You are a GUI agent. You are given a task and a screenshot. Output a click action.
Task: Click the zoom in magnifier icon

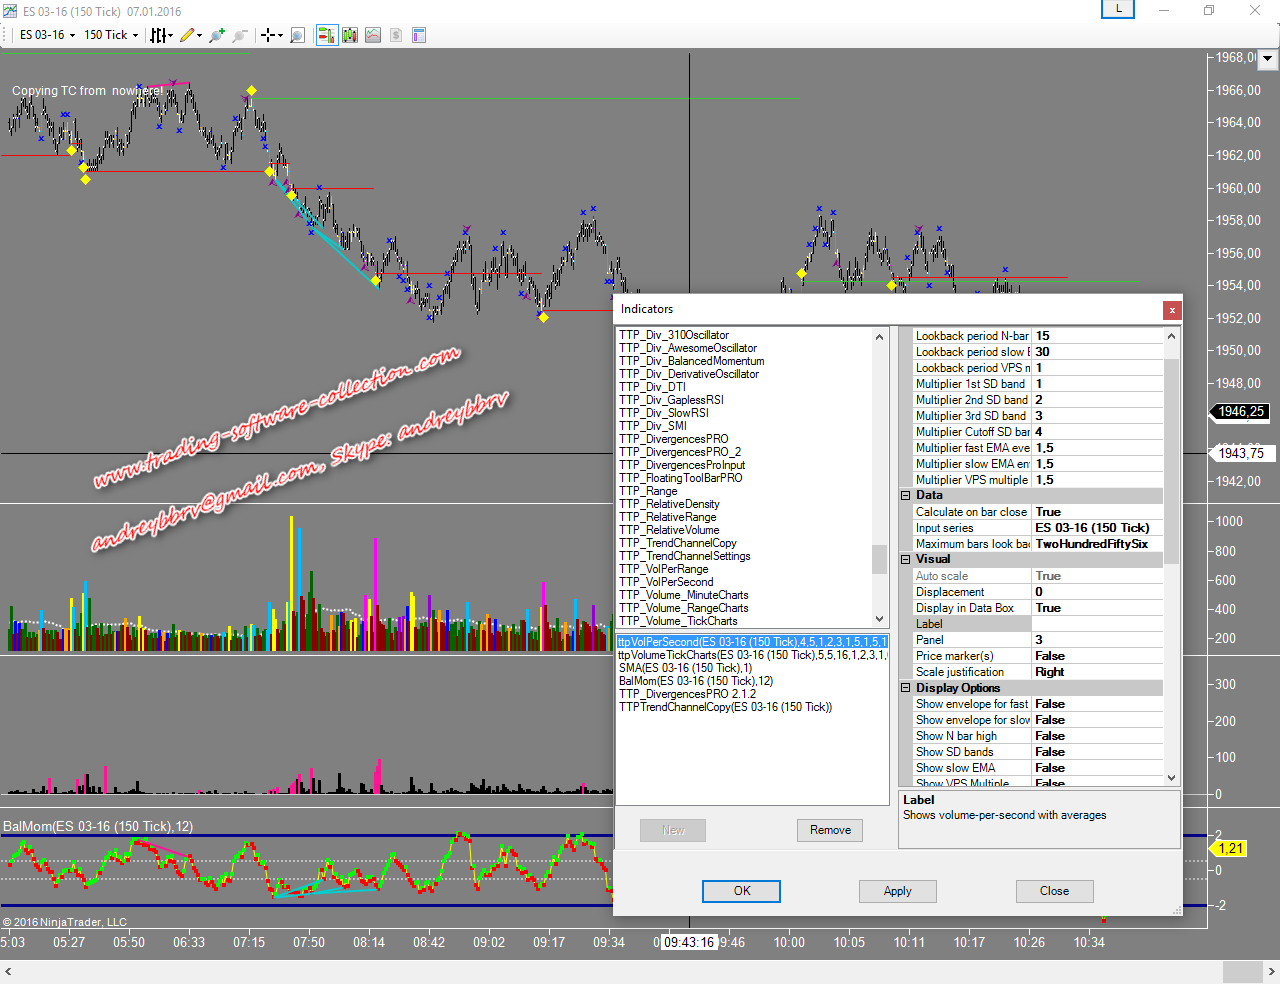217,35
